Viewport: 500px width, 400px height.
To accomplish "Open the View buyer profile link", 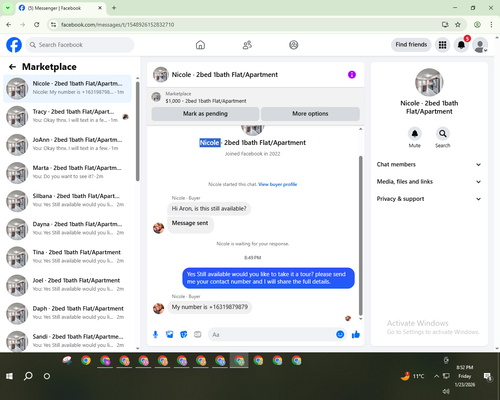I will click(277, 184).
